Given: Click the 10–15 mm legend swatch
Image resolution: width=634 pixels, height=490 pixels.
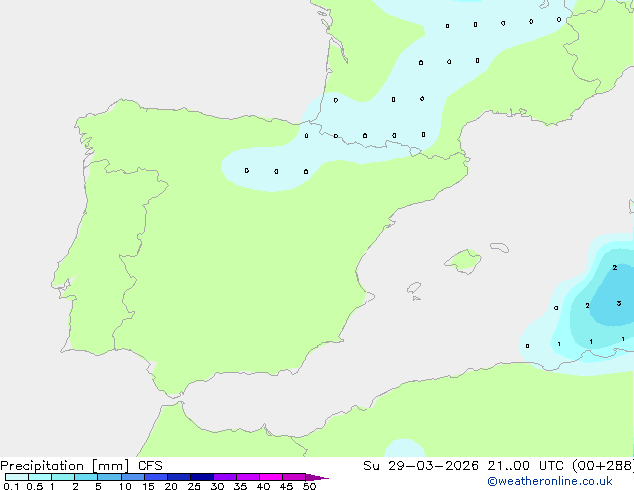Looking at the screenshot, I should [x=133, y=477].
